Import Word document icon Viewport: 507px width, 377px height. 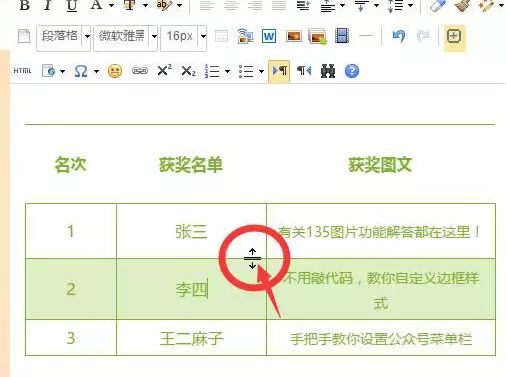[x=269, y=36]
